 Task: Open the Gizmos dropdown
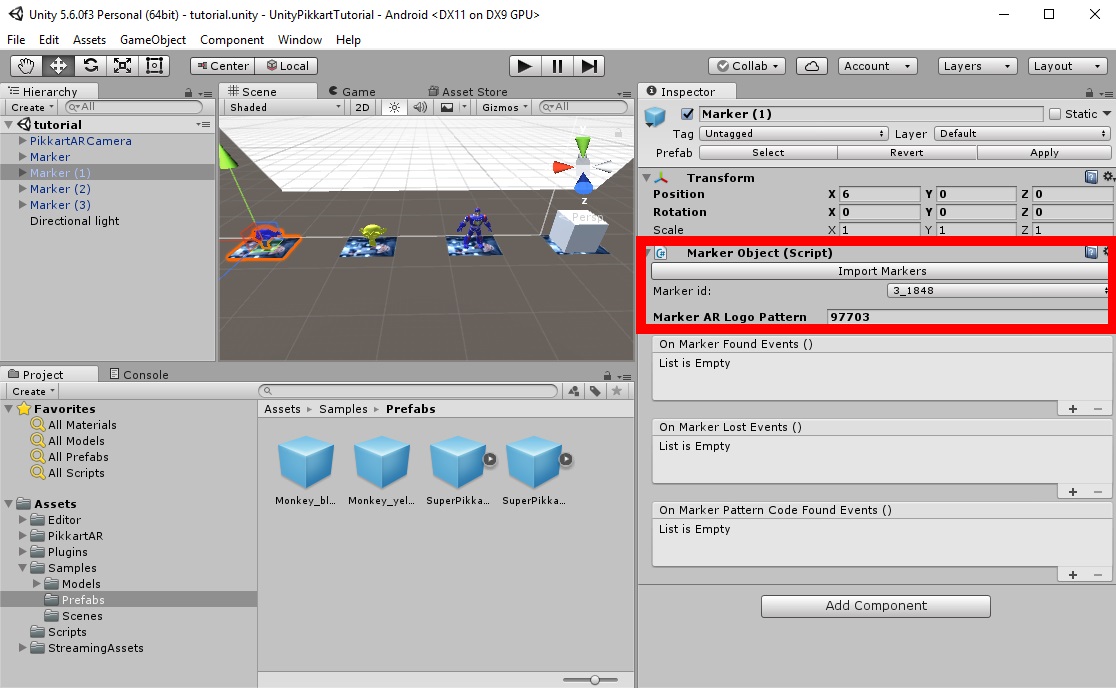[505, 107]
